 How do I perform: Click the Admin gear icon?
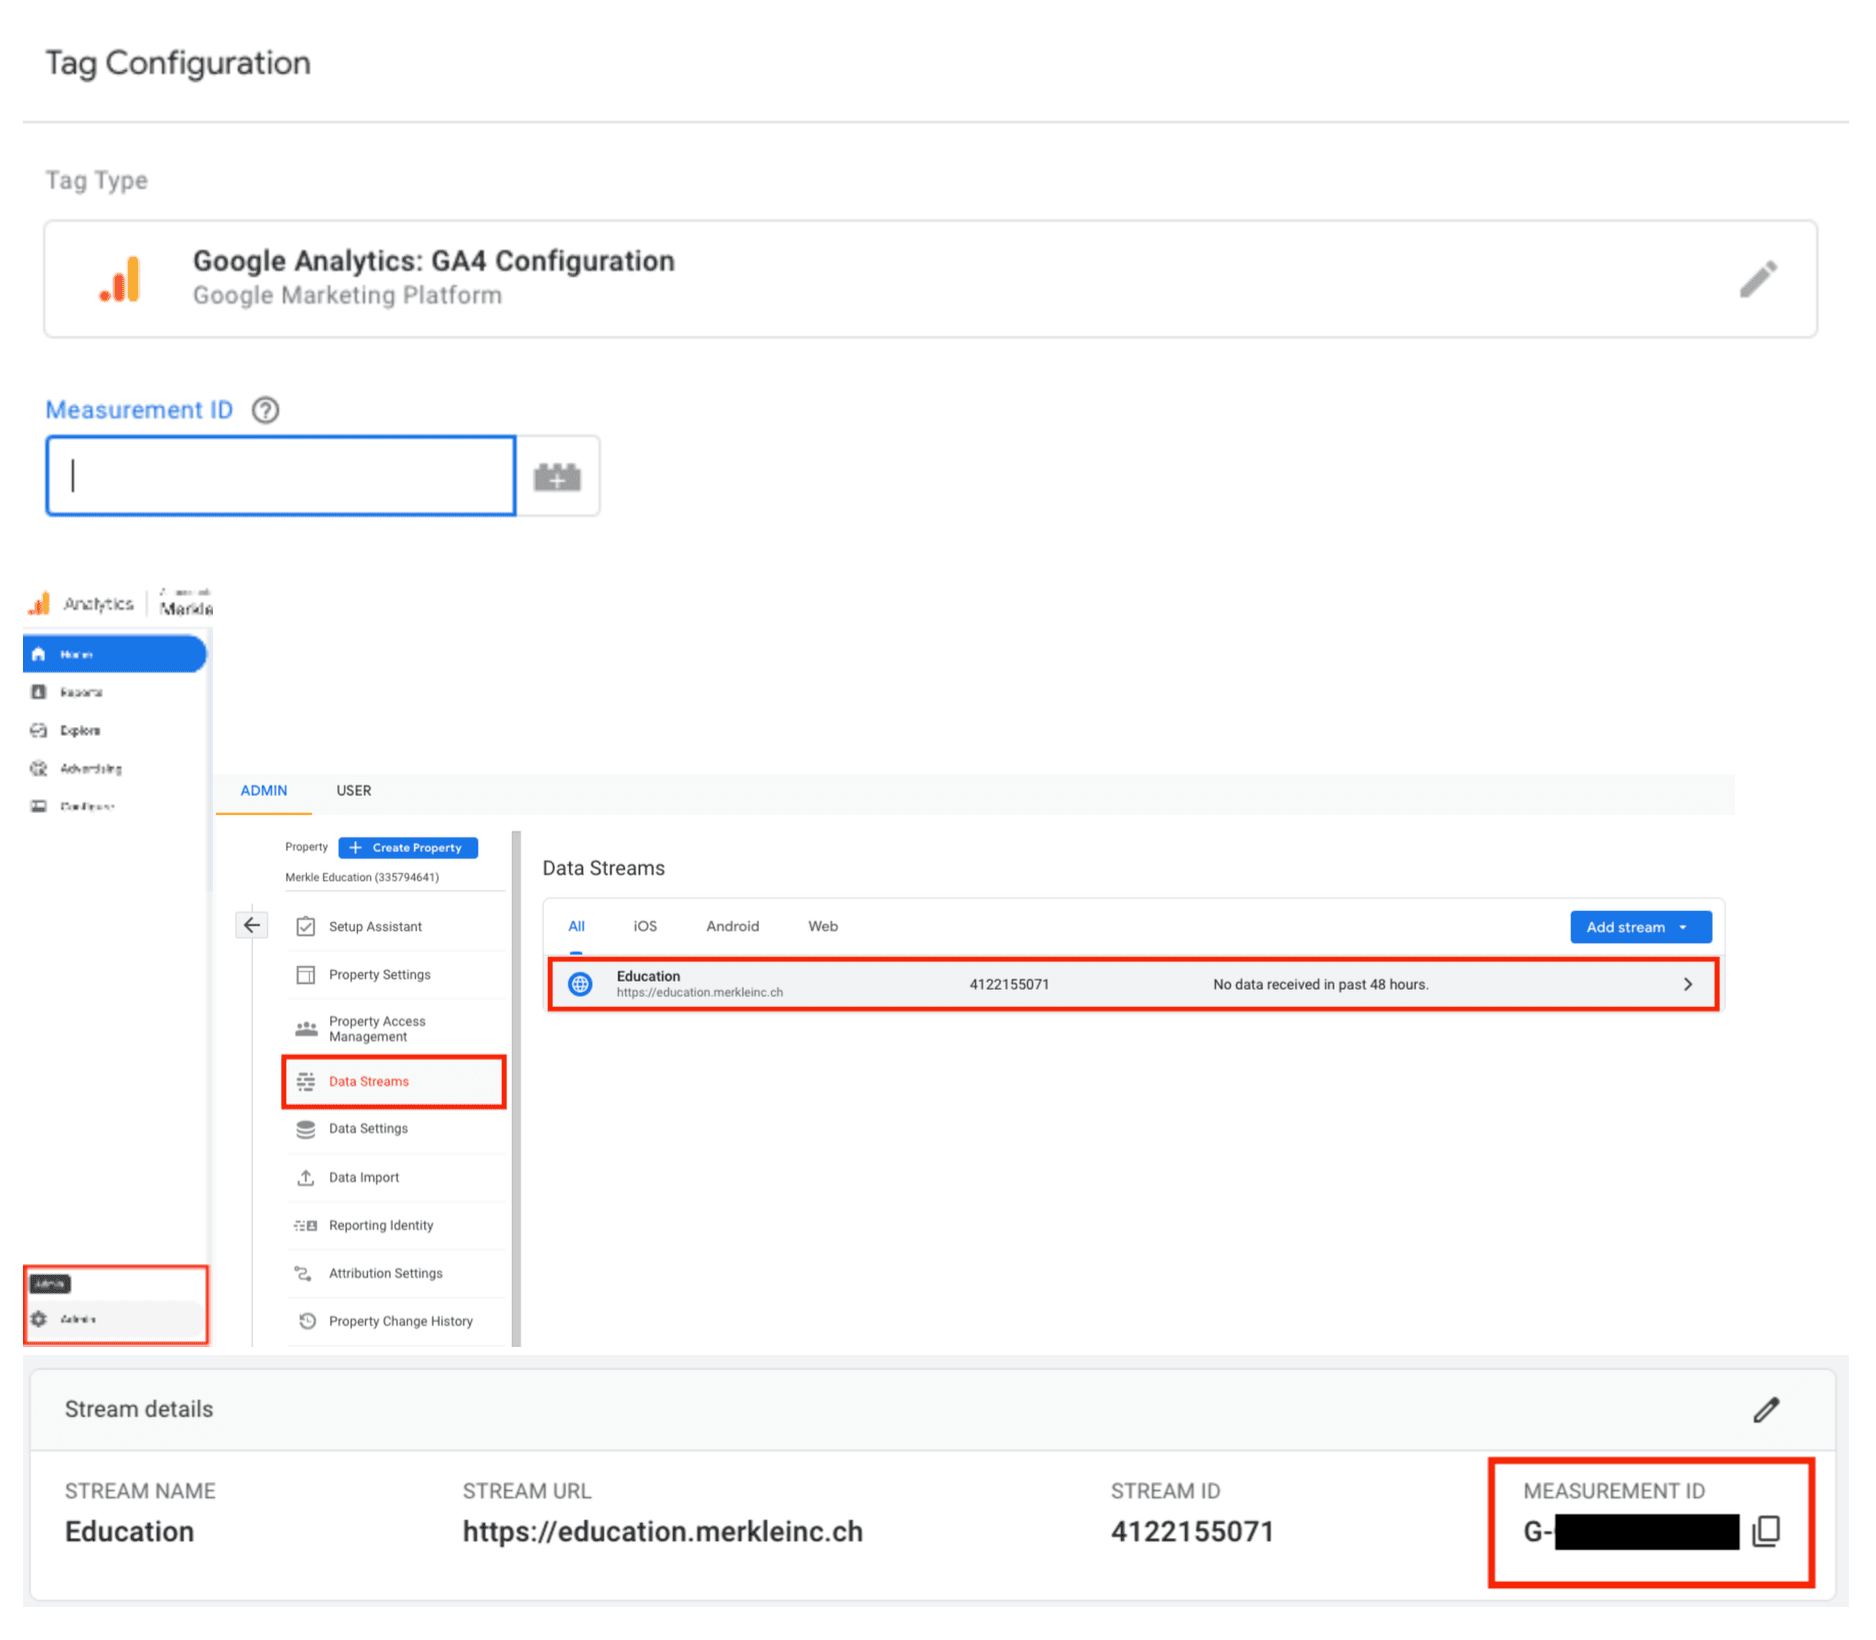point(39,1319)
